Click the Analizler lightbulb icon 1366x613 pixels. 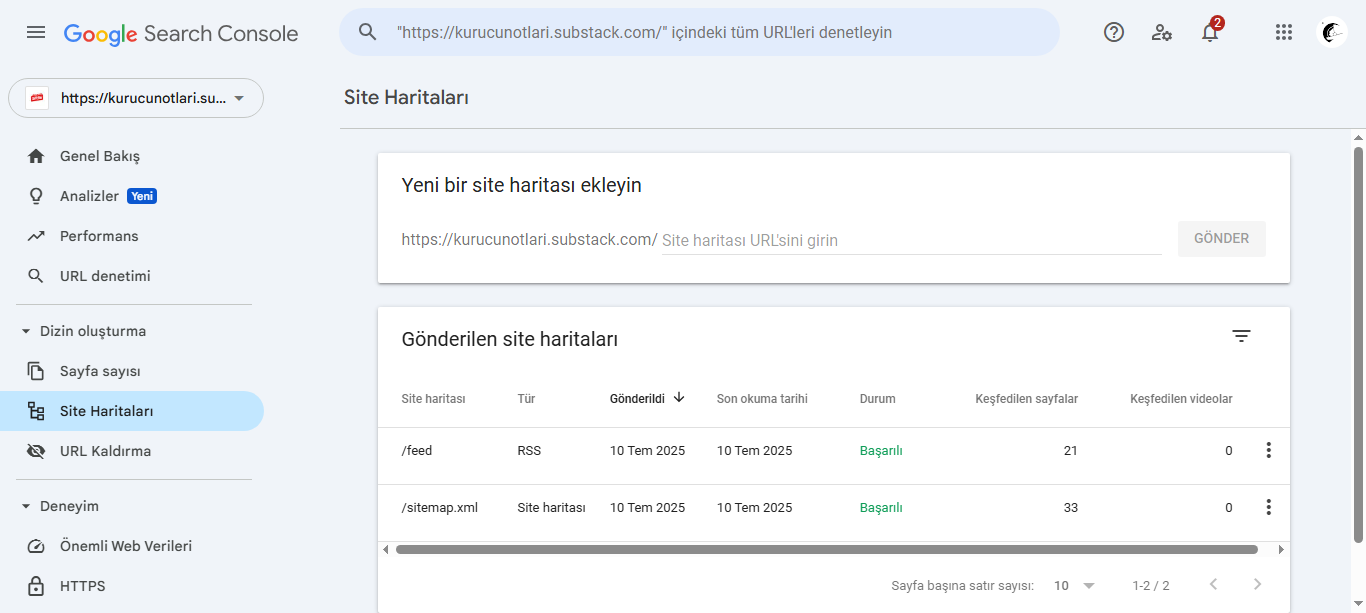coord(36,196)
